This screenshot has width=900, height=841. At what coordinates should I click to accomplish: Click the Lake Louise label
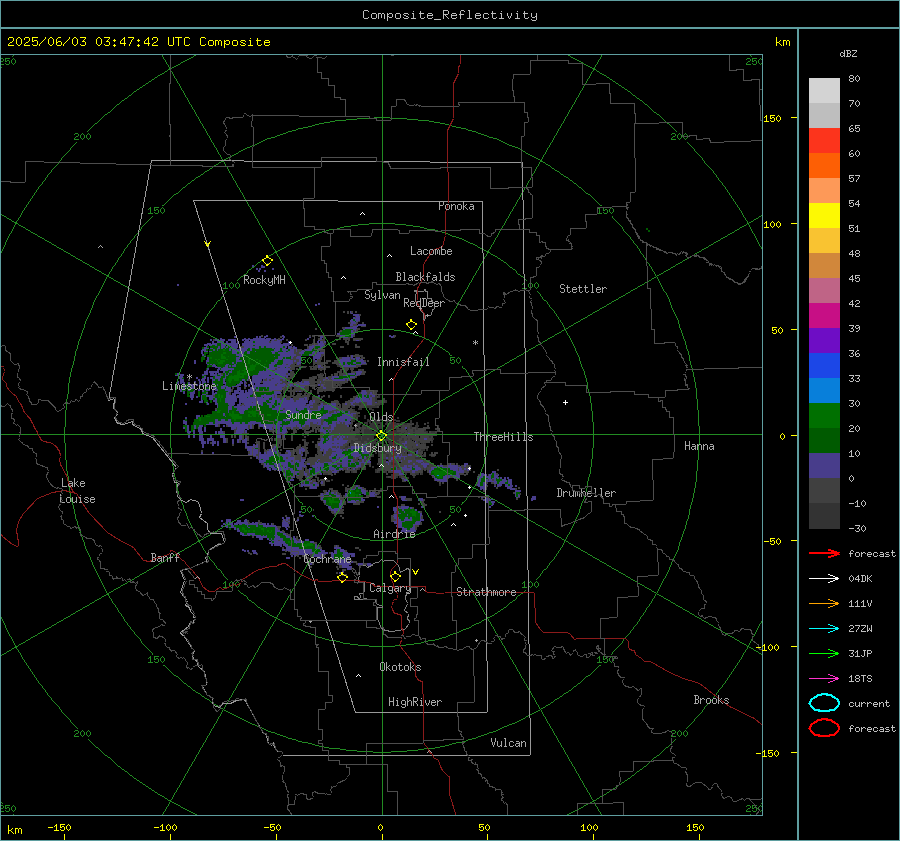(77, 491)
